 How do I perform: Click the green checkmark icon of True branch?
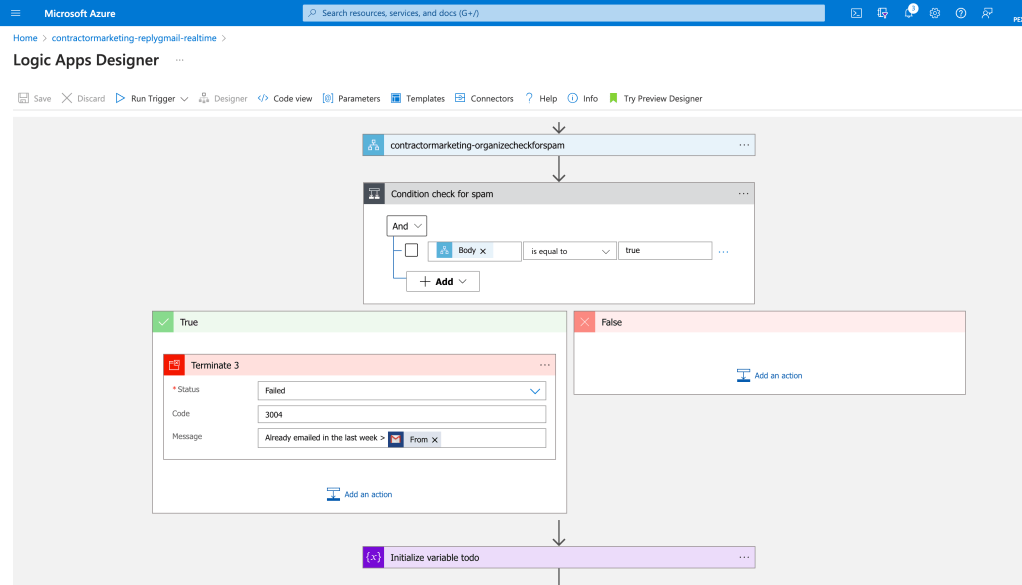click(163, 322)
